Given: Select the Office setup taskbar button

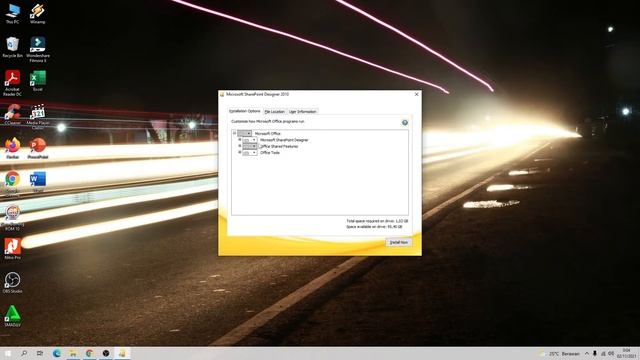Looking at the screenshot, I should [122, 353].
